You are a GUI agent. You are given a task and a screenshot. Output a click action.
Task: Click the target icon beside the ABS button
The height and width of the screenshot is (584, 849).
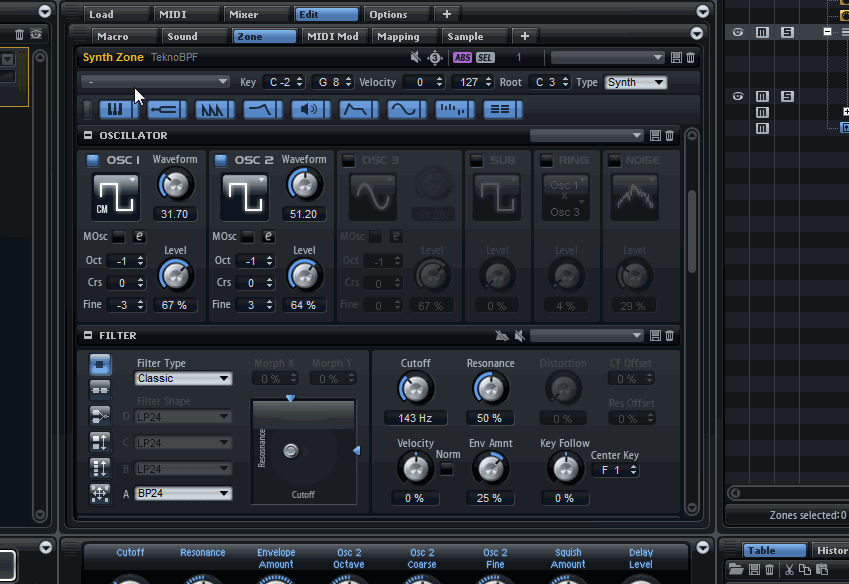(435, 57)
